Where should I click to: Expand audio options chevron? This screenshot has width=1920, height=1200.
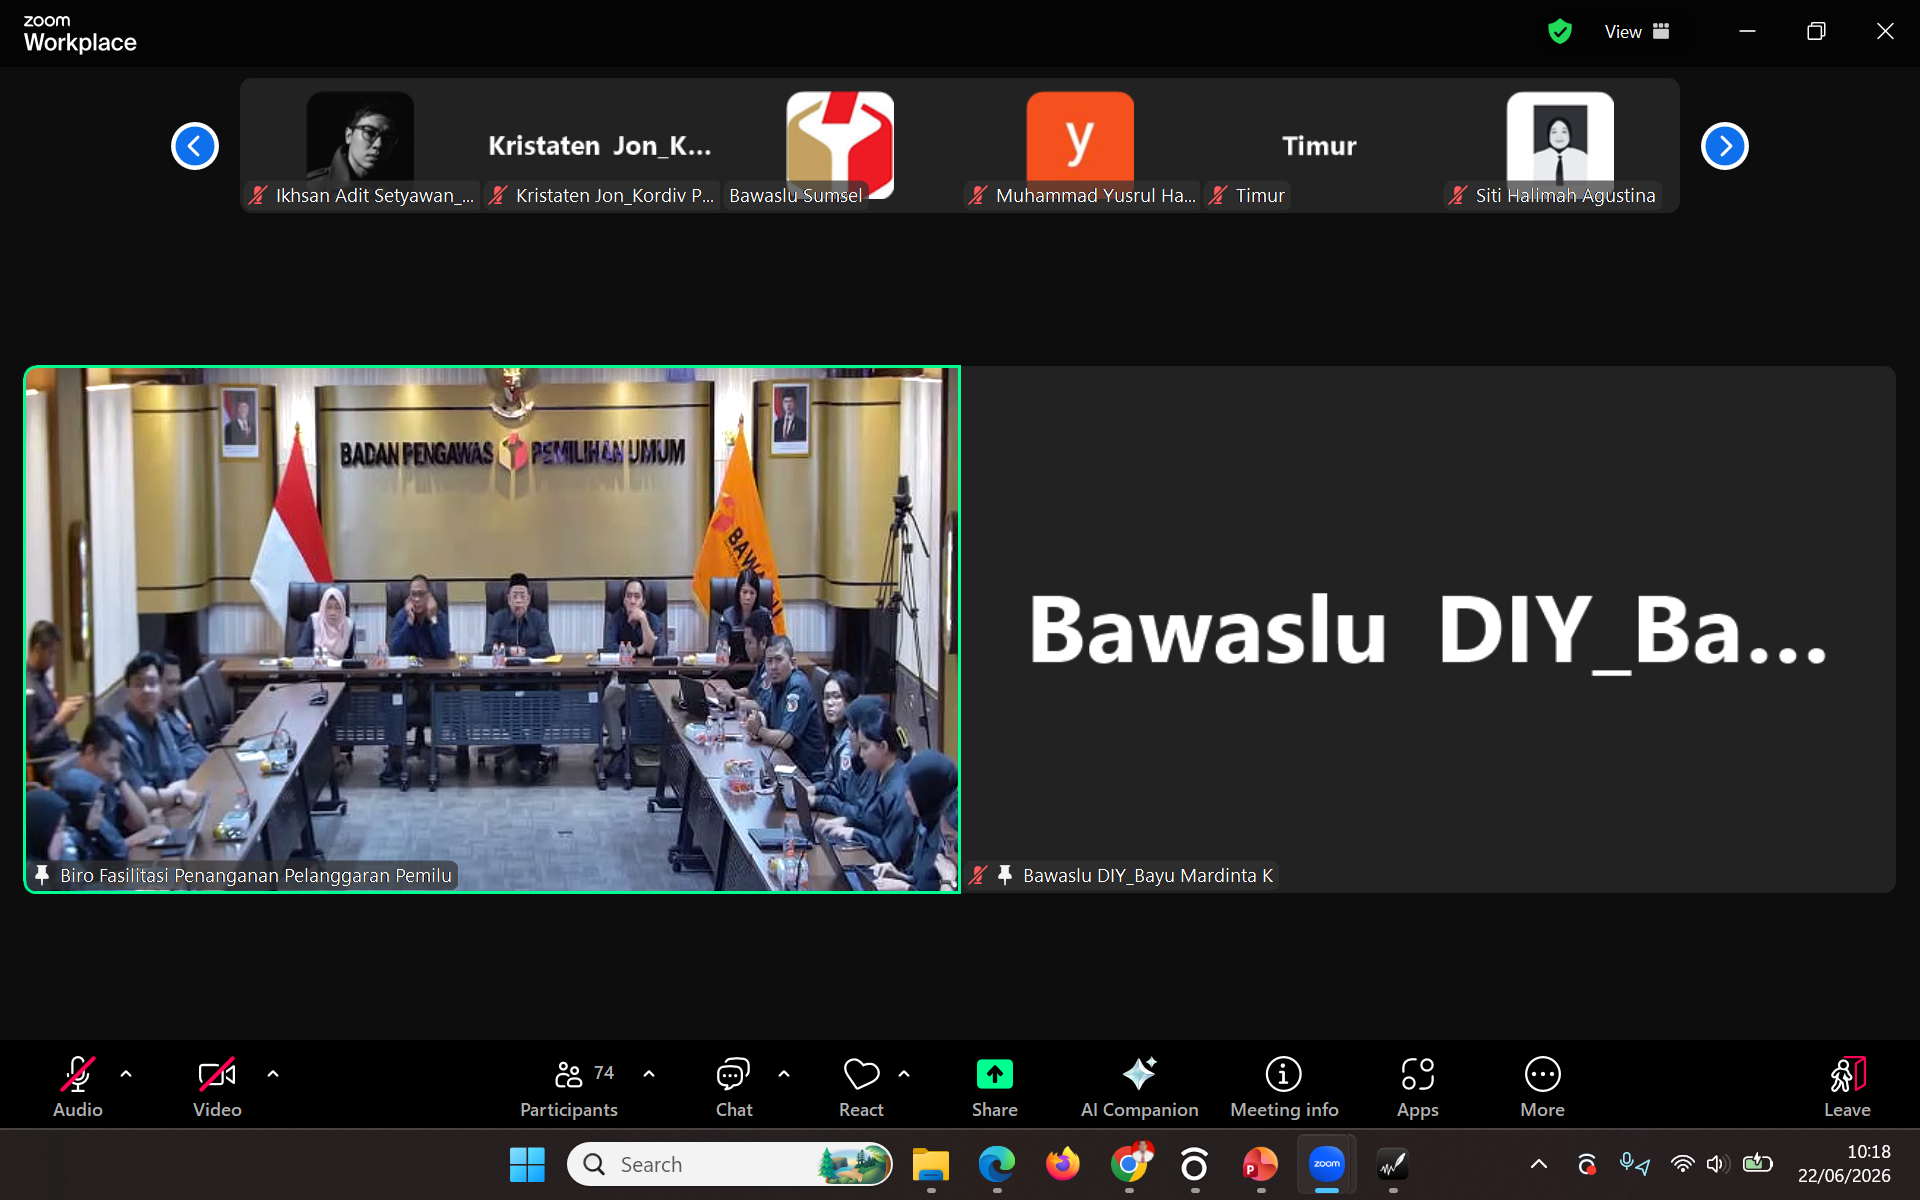tap(126, 1074)
